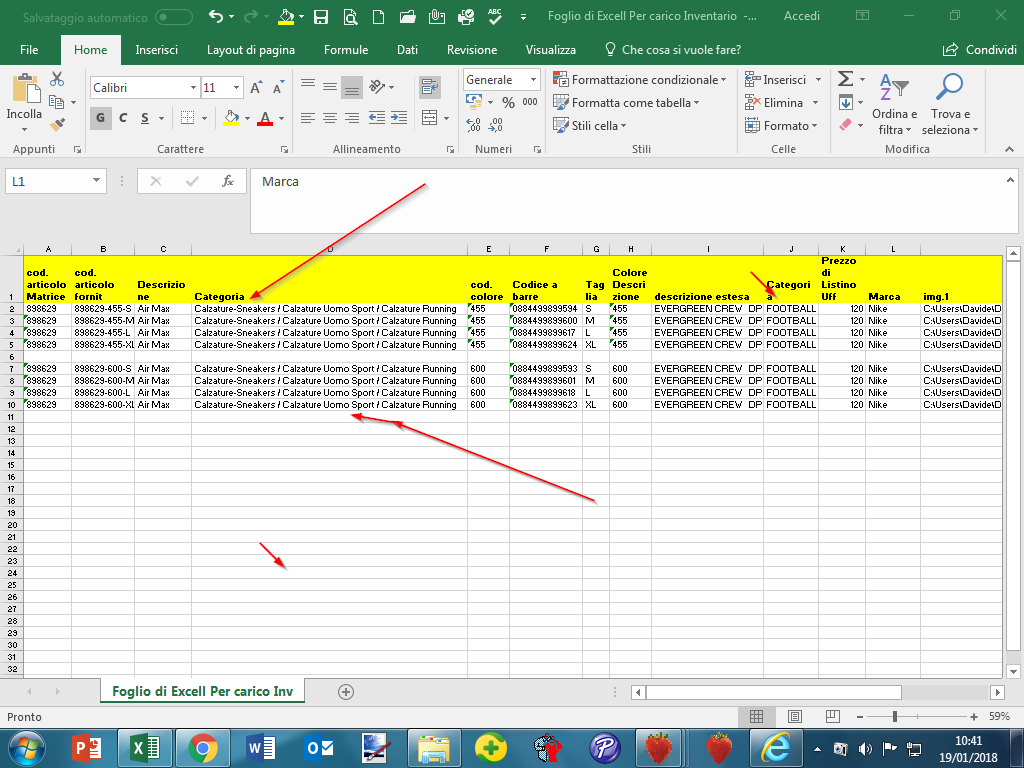Viewport: 1024px width, 768px height.
Task: Click the Center horizontal alignment icon
Action: pos(329,118)
